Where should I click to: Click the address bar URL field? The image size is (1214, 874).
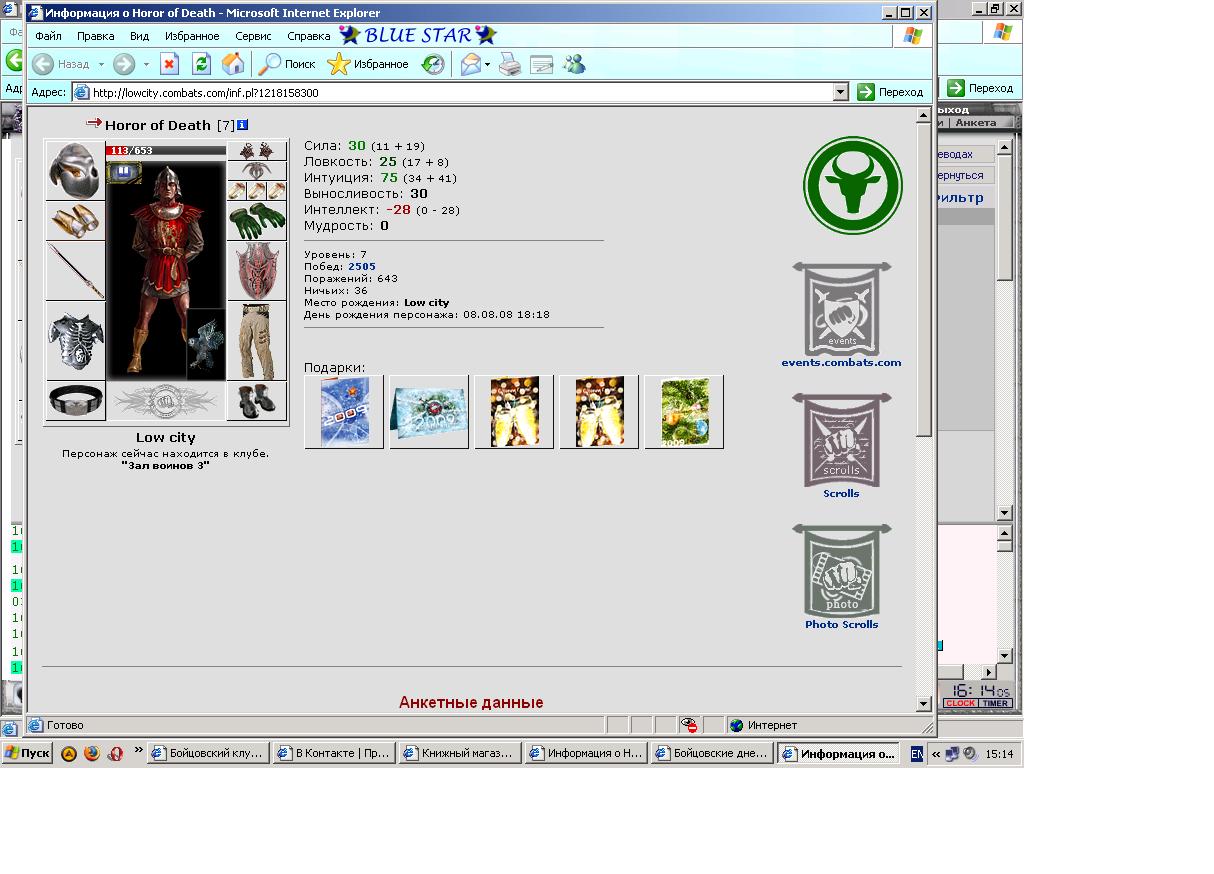click(x=461, y=92)
